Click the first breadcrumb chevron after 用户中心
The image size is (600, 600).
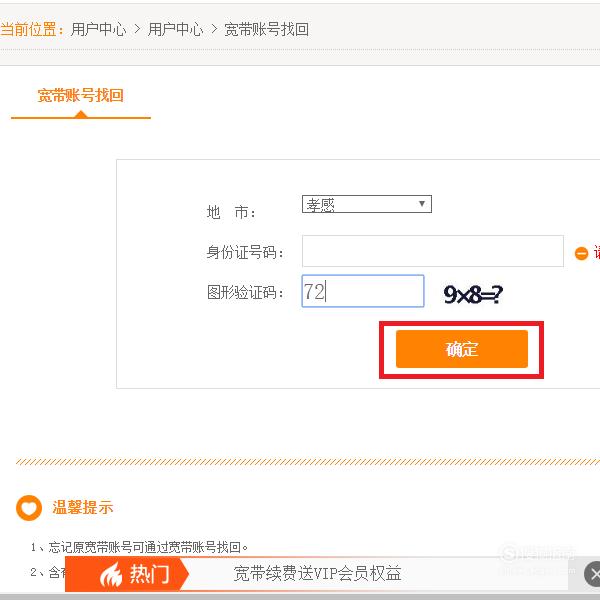(x=137, y=29)
